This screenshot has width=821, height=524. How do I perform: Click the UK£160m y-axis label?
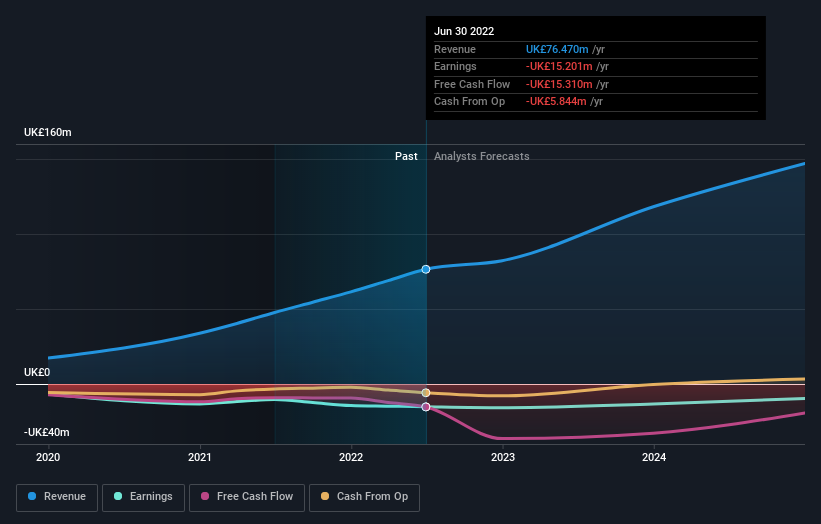pyautogui.click(x=48, y=132)
